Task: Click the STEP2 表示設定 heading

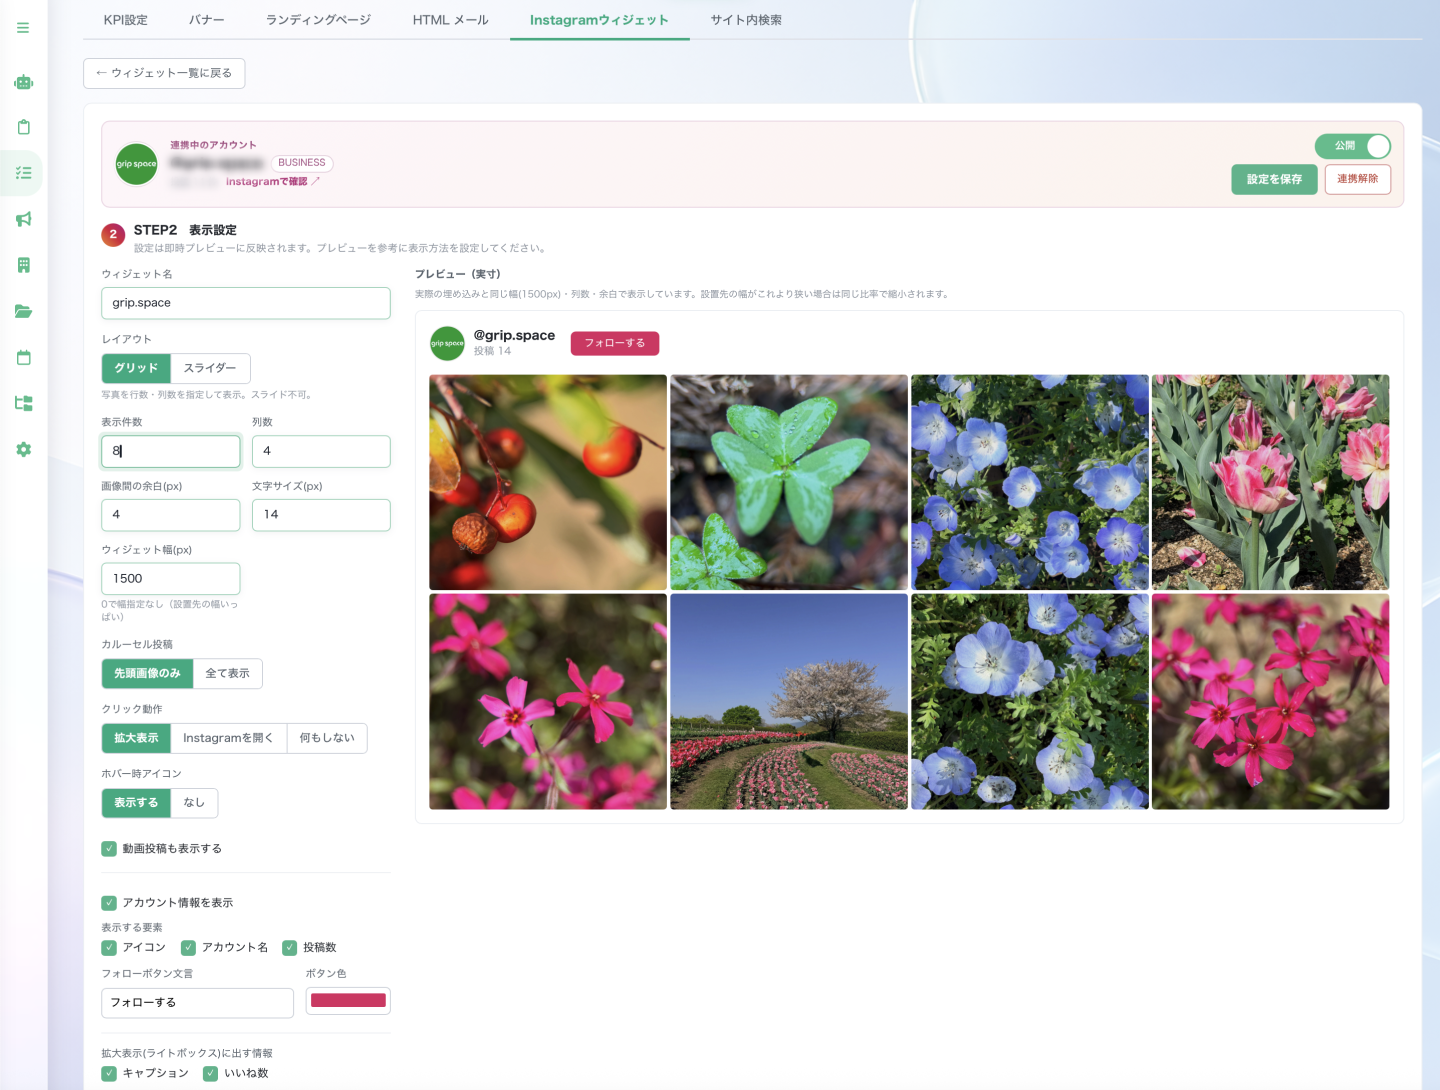Action: (185, 230)
